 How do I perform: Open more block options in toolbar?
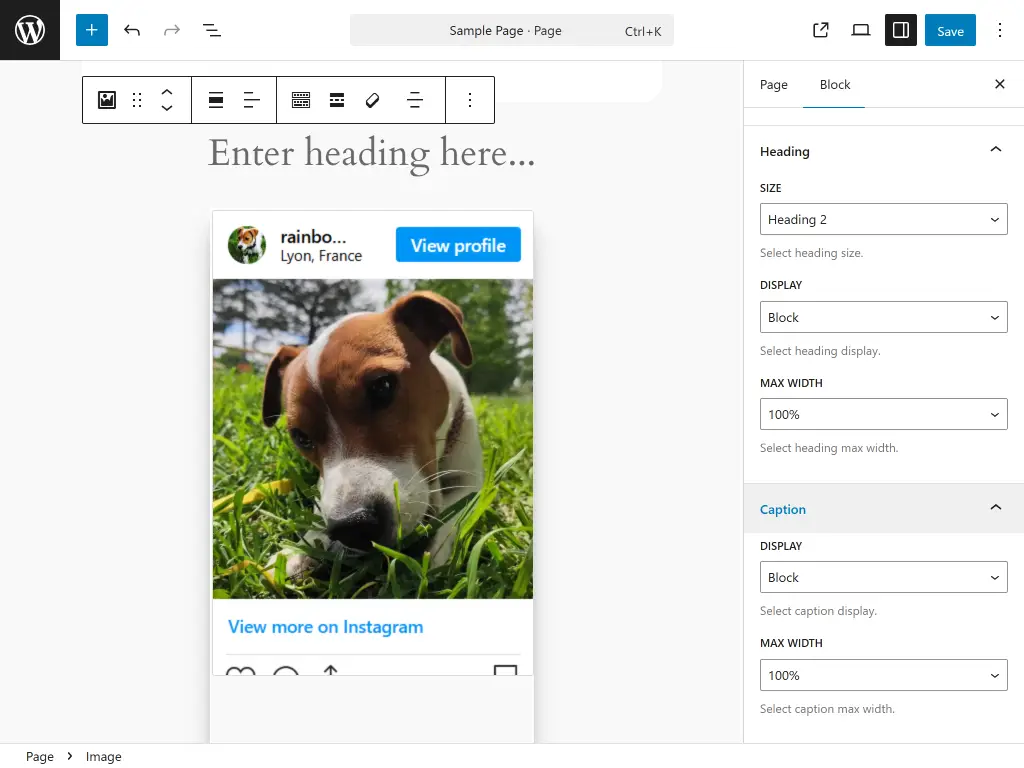(470, 100)
